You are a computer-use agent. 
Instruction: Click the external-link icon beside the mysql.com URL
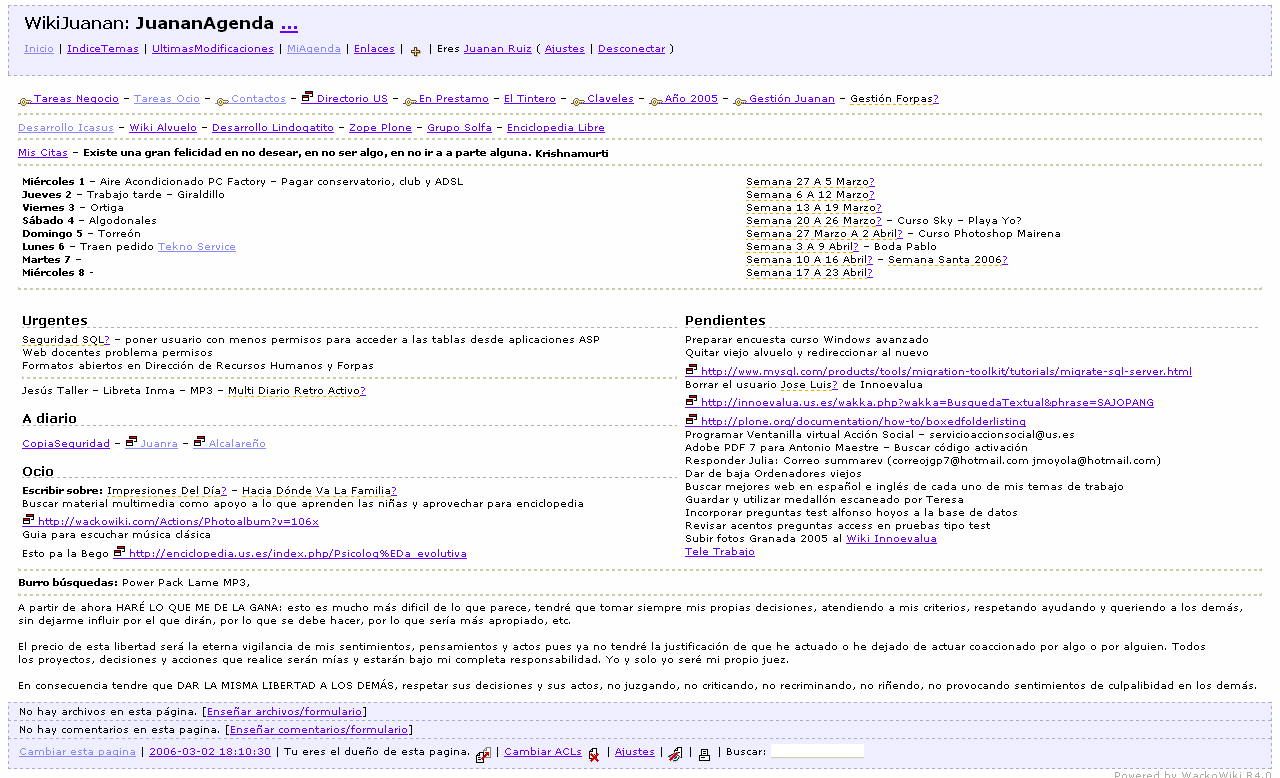point(691,370)
